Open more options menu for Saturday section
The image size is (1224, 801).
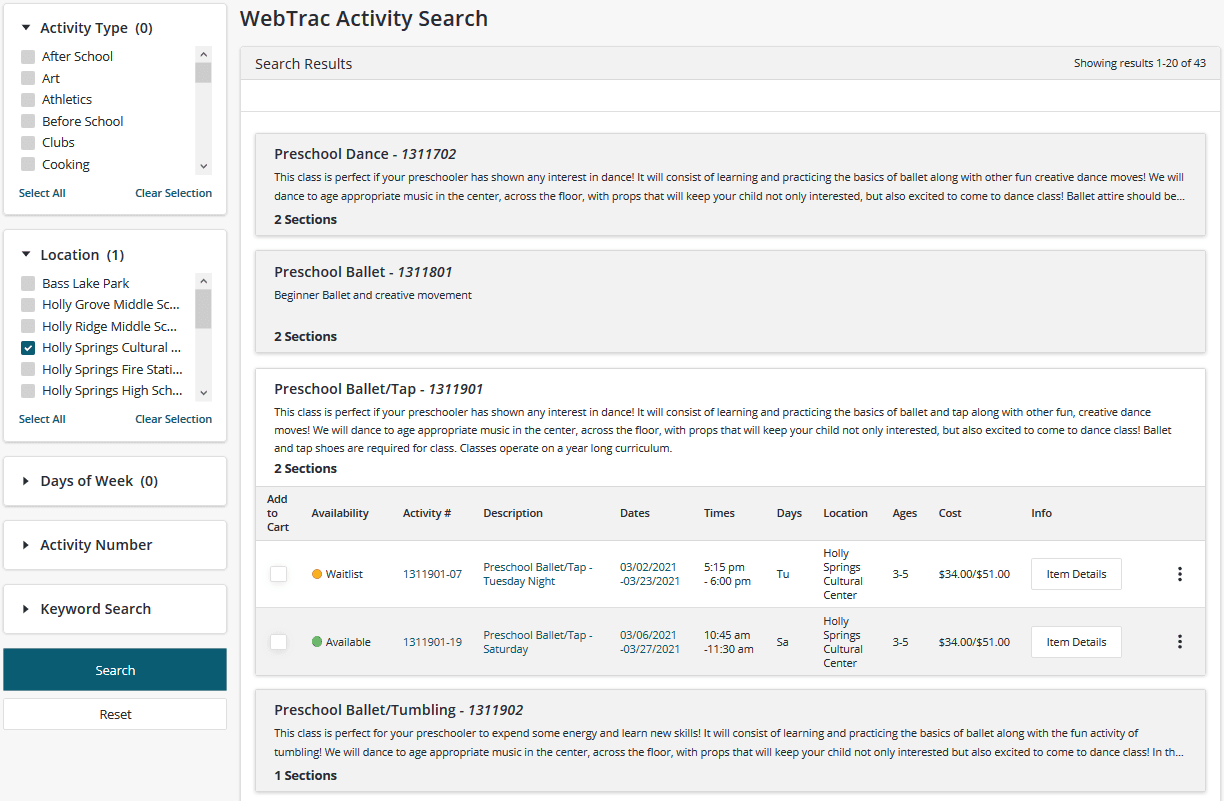tap(1180, 642)
